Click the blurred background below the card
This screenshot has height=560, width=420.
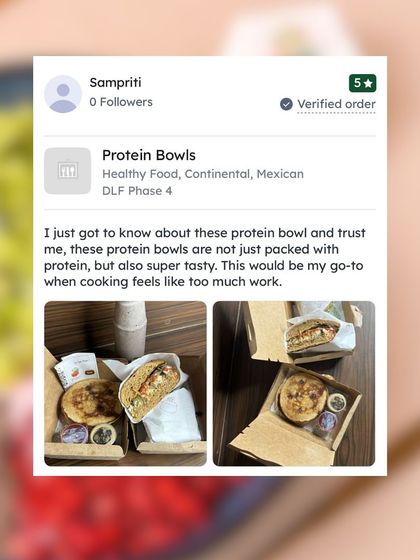(x=210, y=518)
